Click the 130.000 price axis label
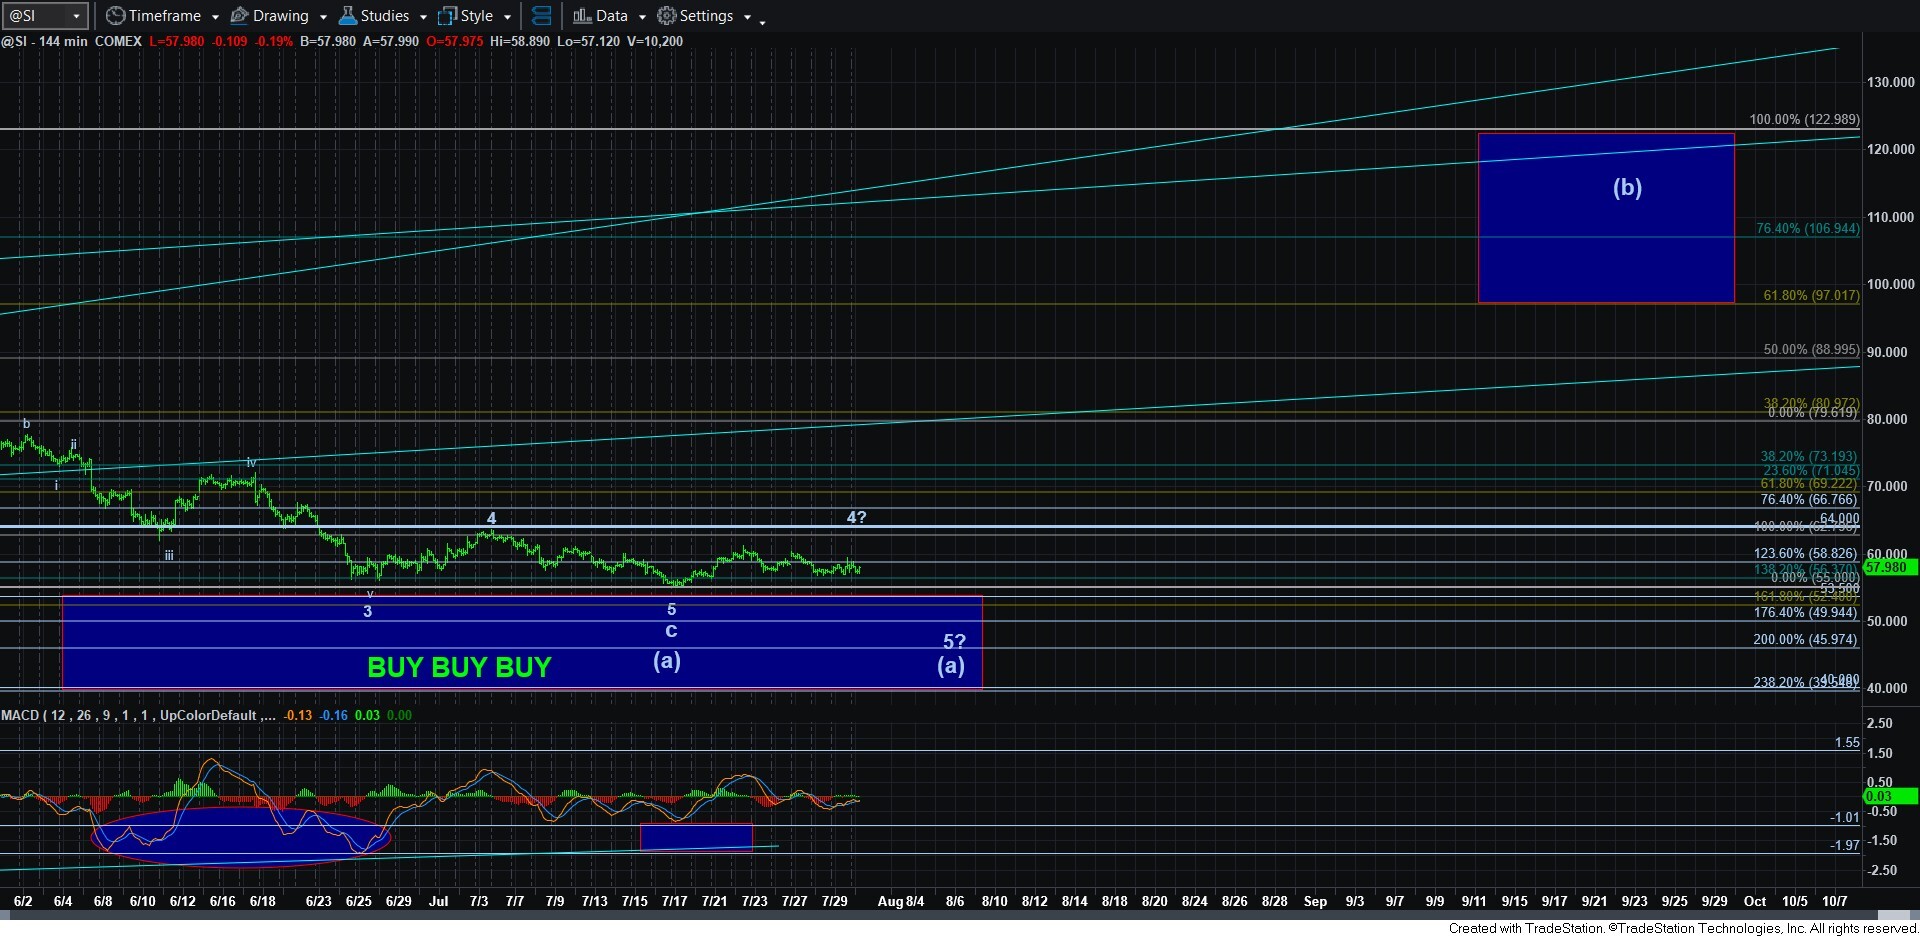The image size is (1920, 936). coord(1890,82)
